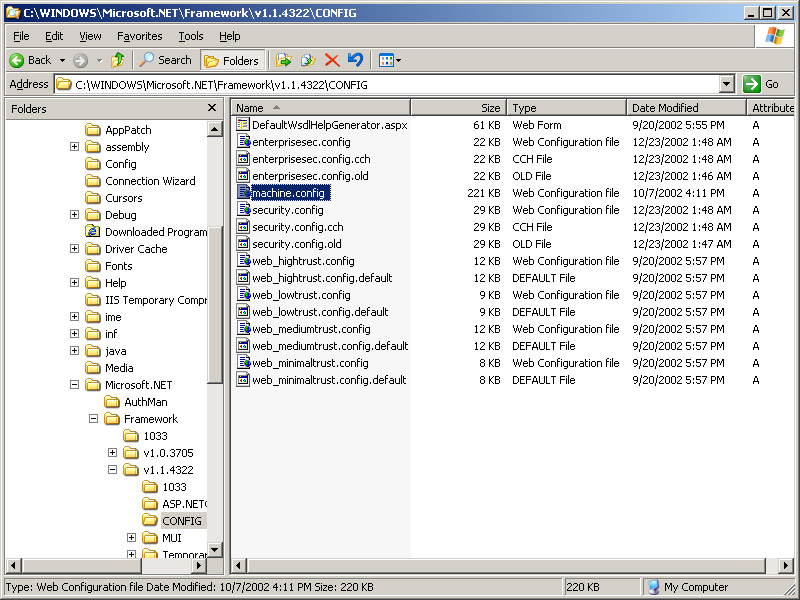Open the Back history dropdown arrow
The height and width of the screenshot is (600, 800).
pyautogui.click(x=62, y=60)
